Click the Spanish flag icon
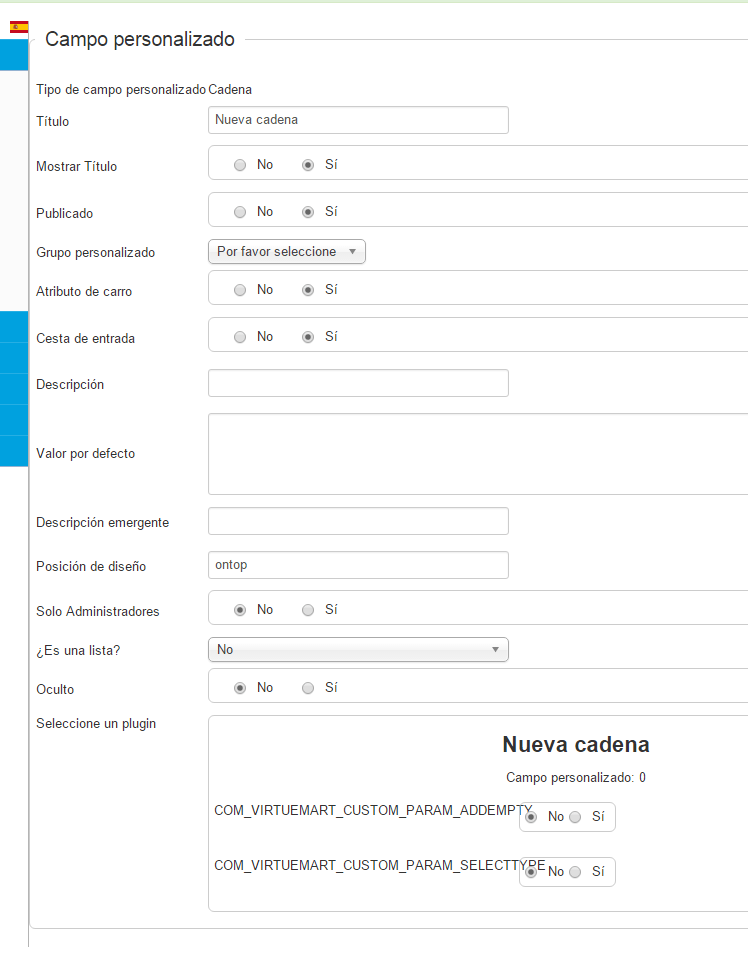Image resolution: width=748 pixels, height=957 pixels. [19, 27]
